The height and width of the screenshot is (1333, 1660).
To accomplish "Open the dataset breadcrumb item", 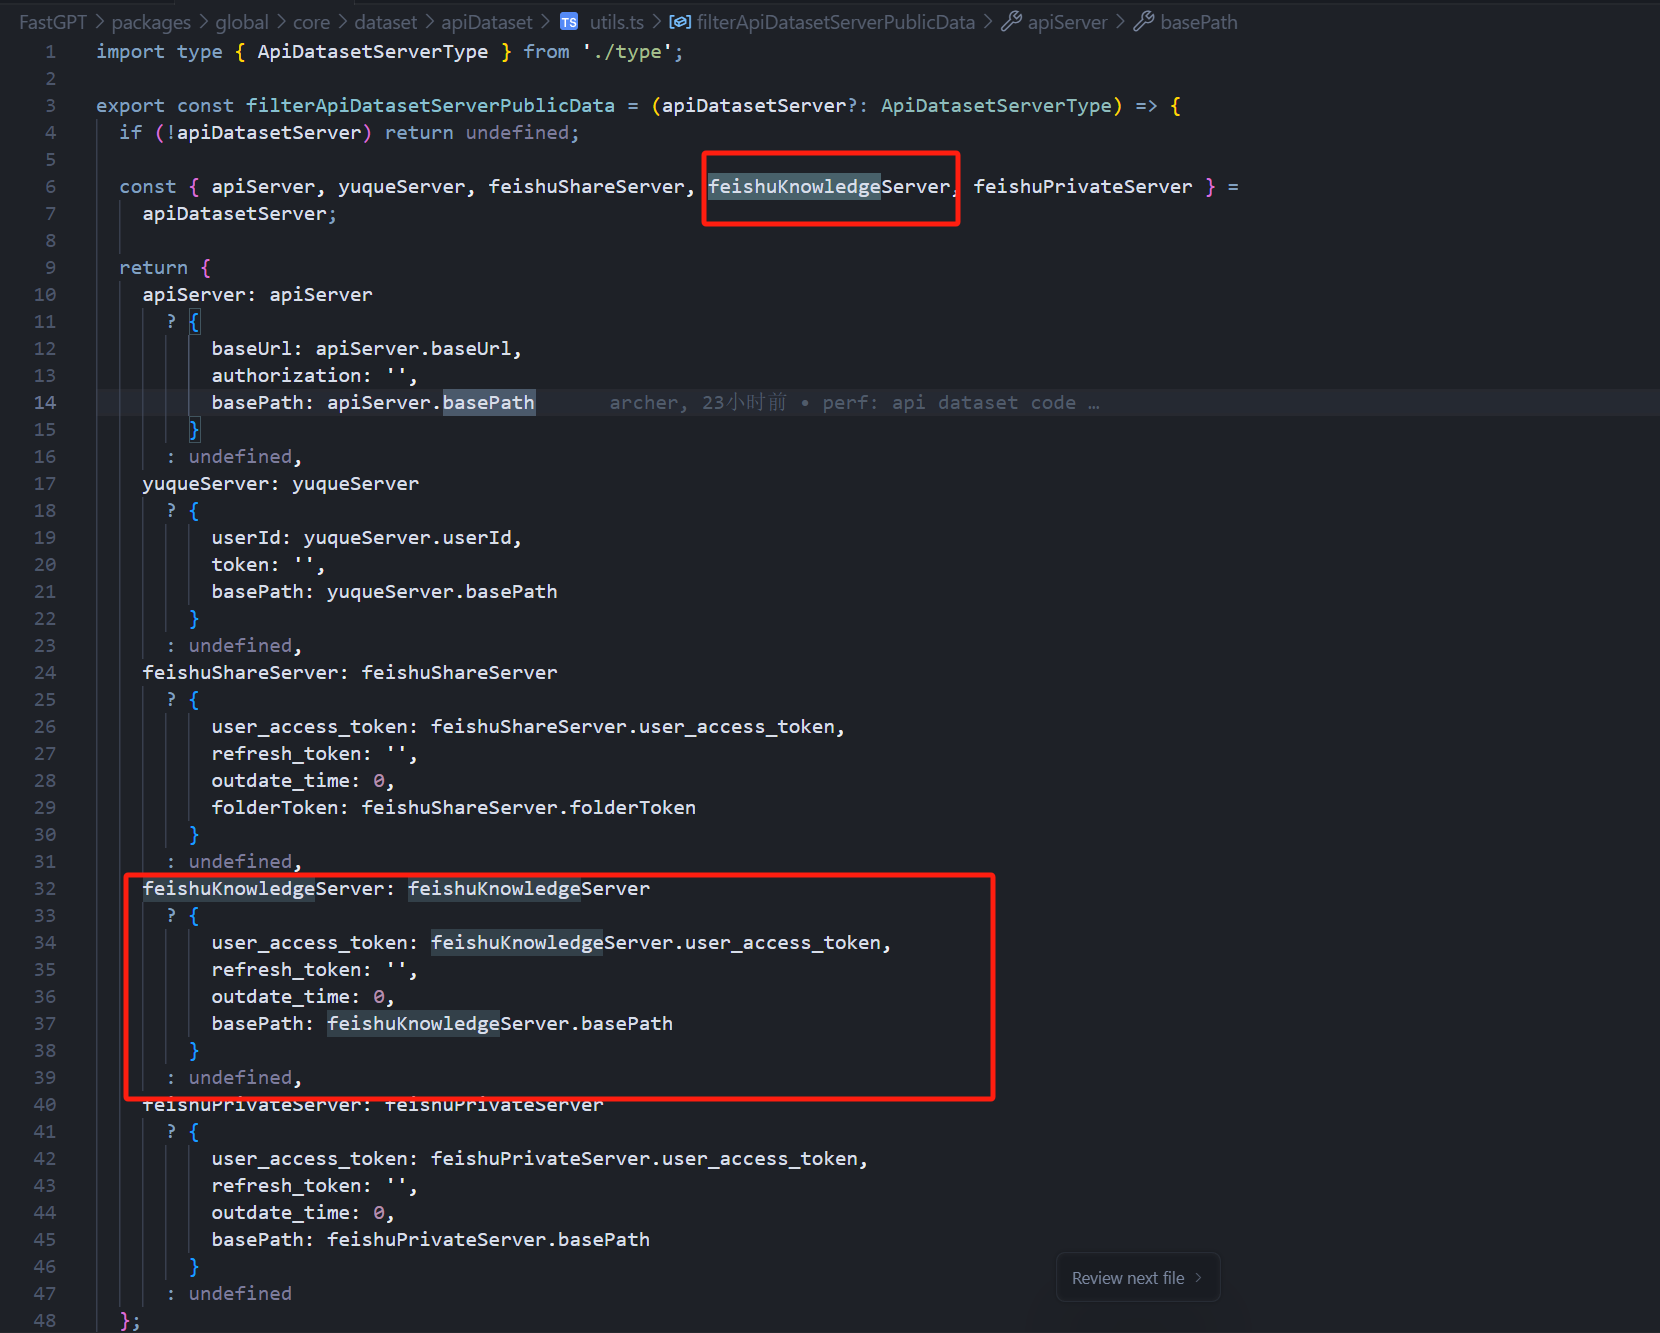I will point(385,22).
